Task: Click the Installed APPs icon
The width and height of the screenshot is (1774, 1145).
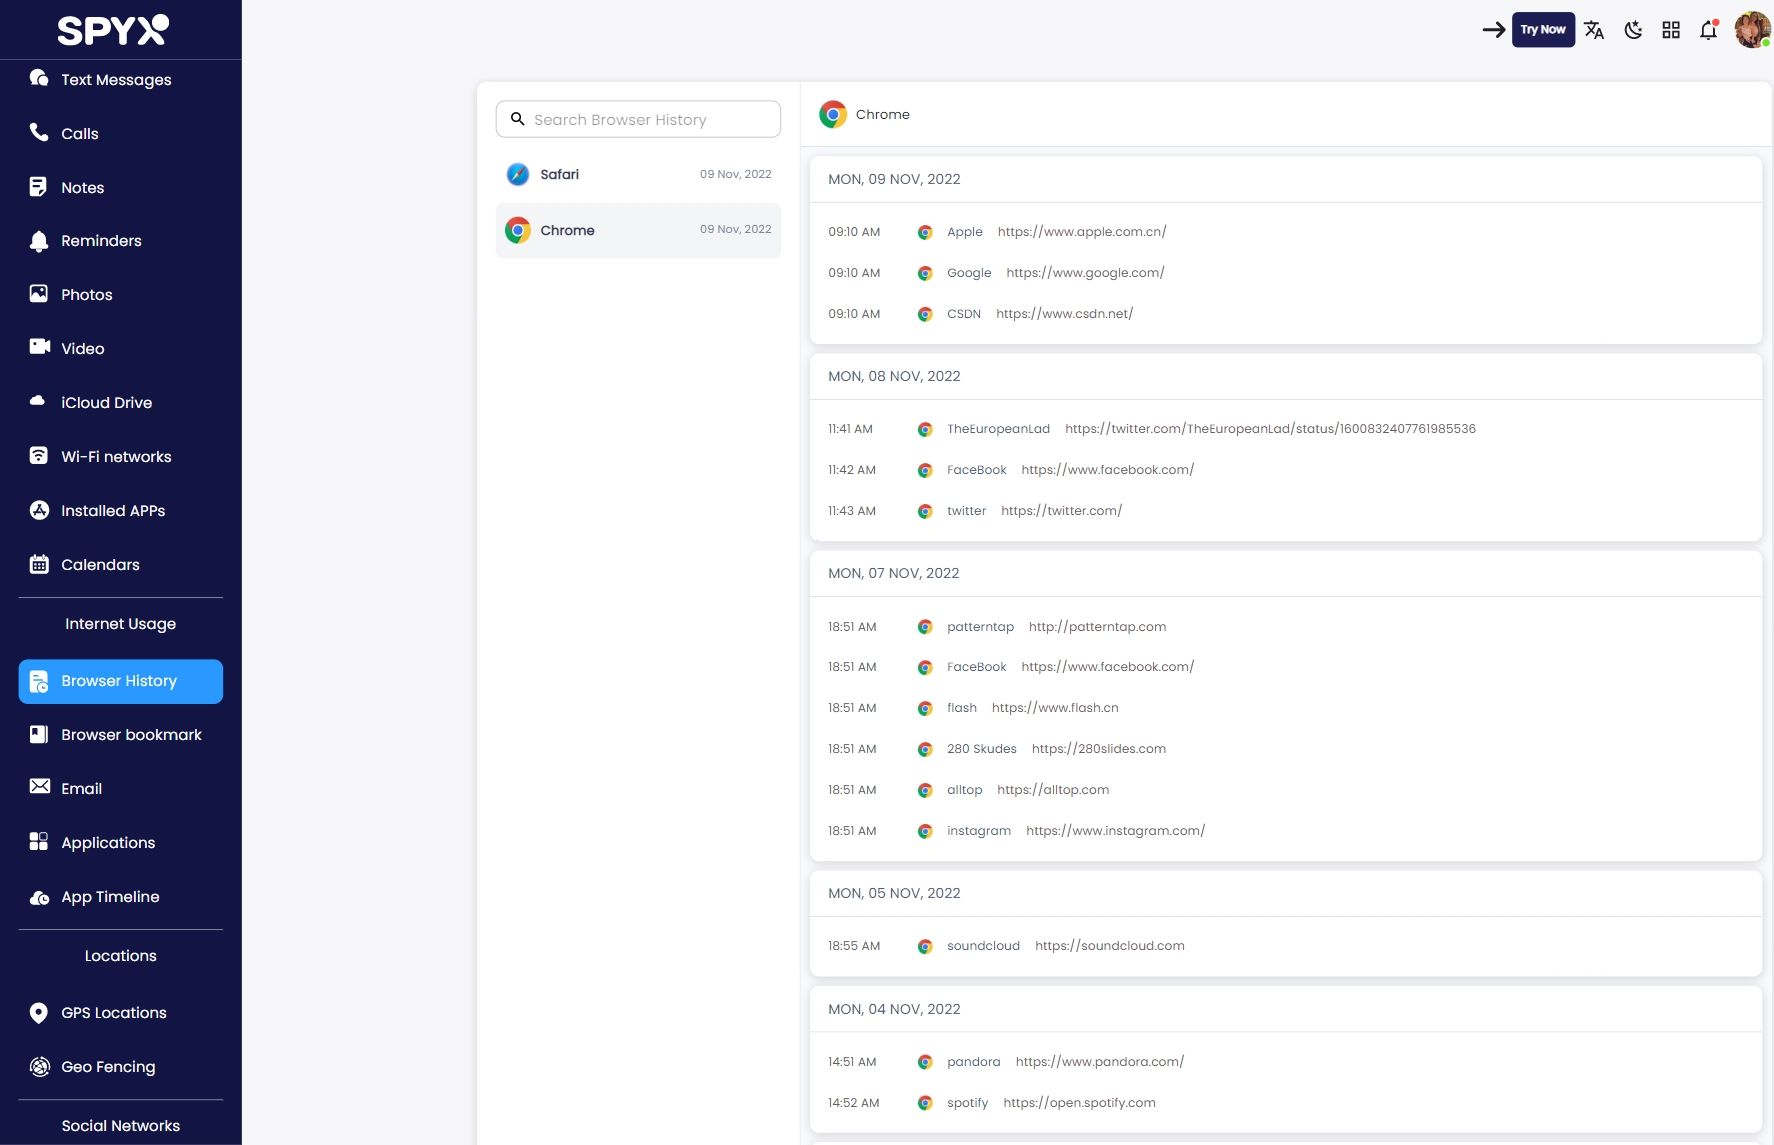Action: pos(39,510)
